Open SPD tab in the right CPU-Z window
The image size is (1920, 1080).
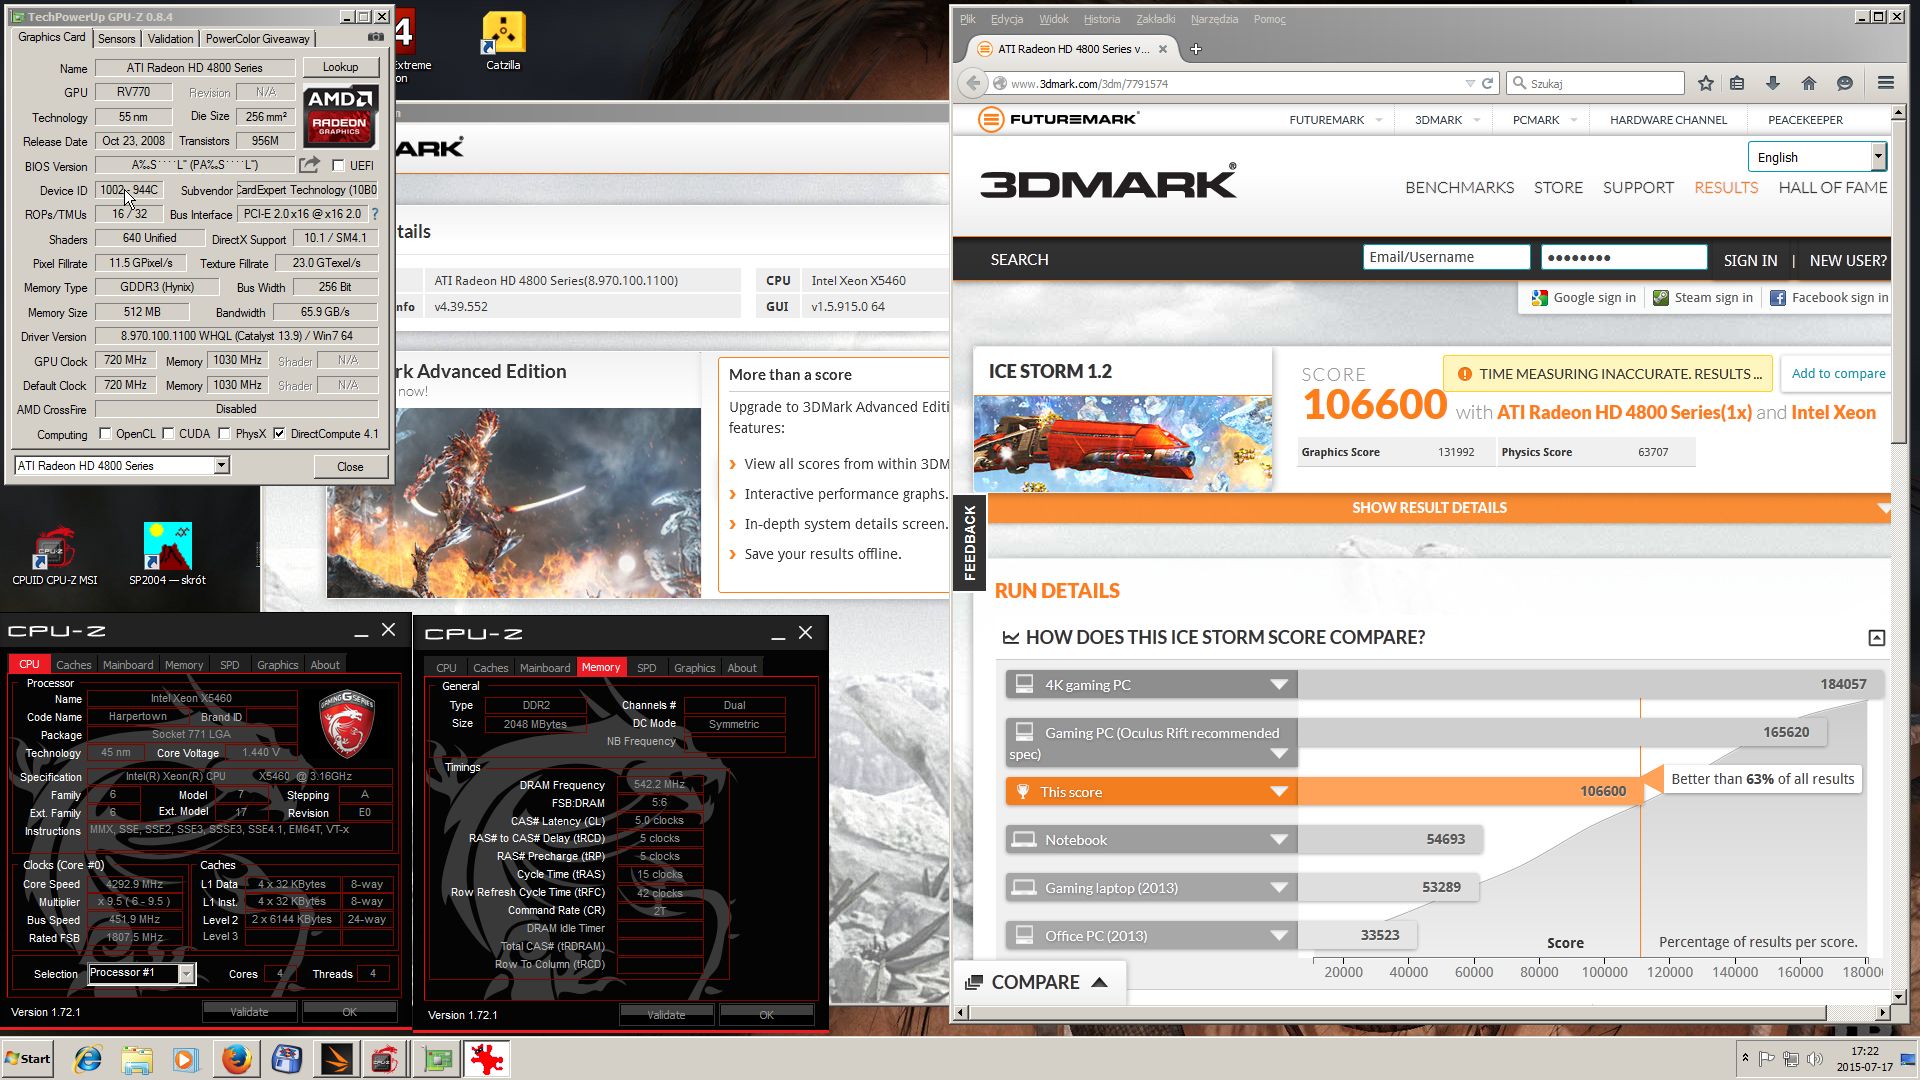point(646,668)
